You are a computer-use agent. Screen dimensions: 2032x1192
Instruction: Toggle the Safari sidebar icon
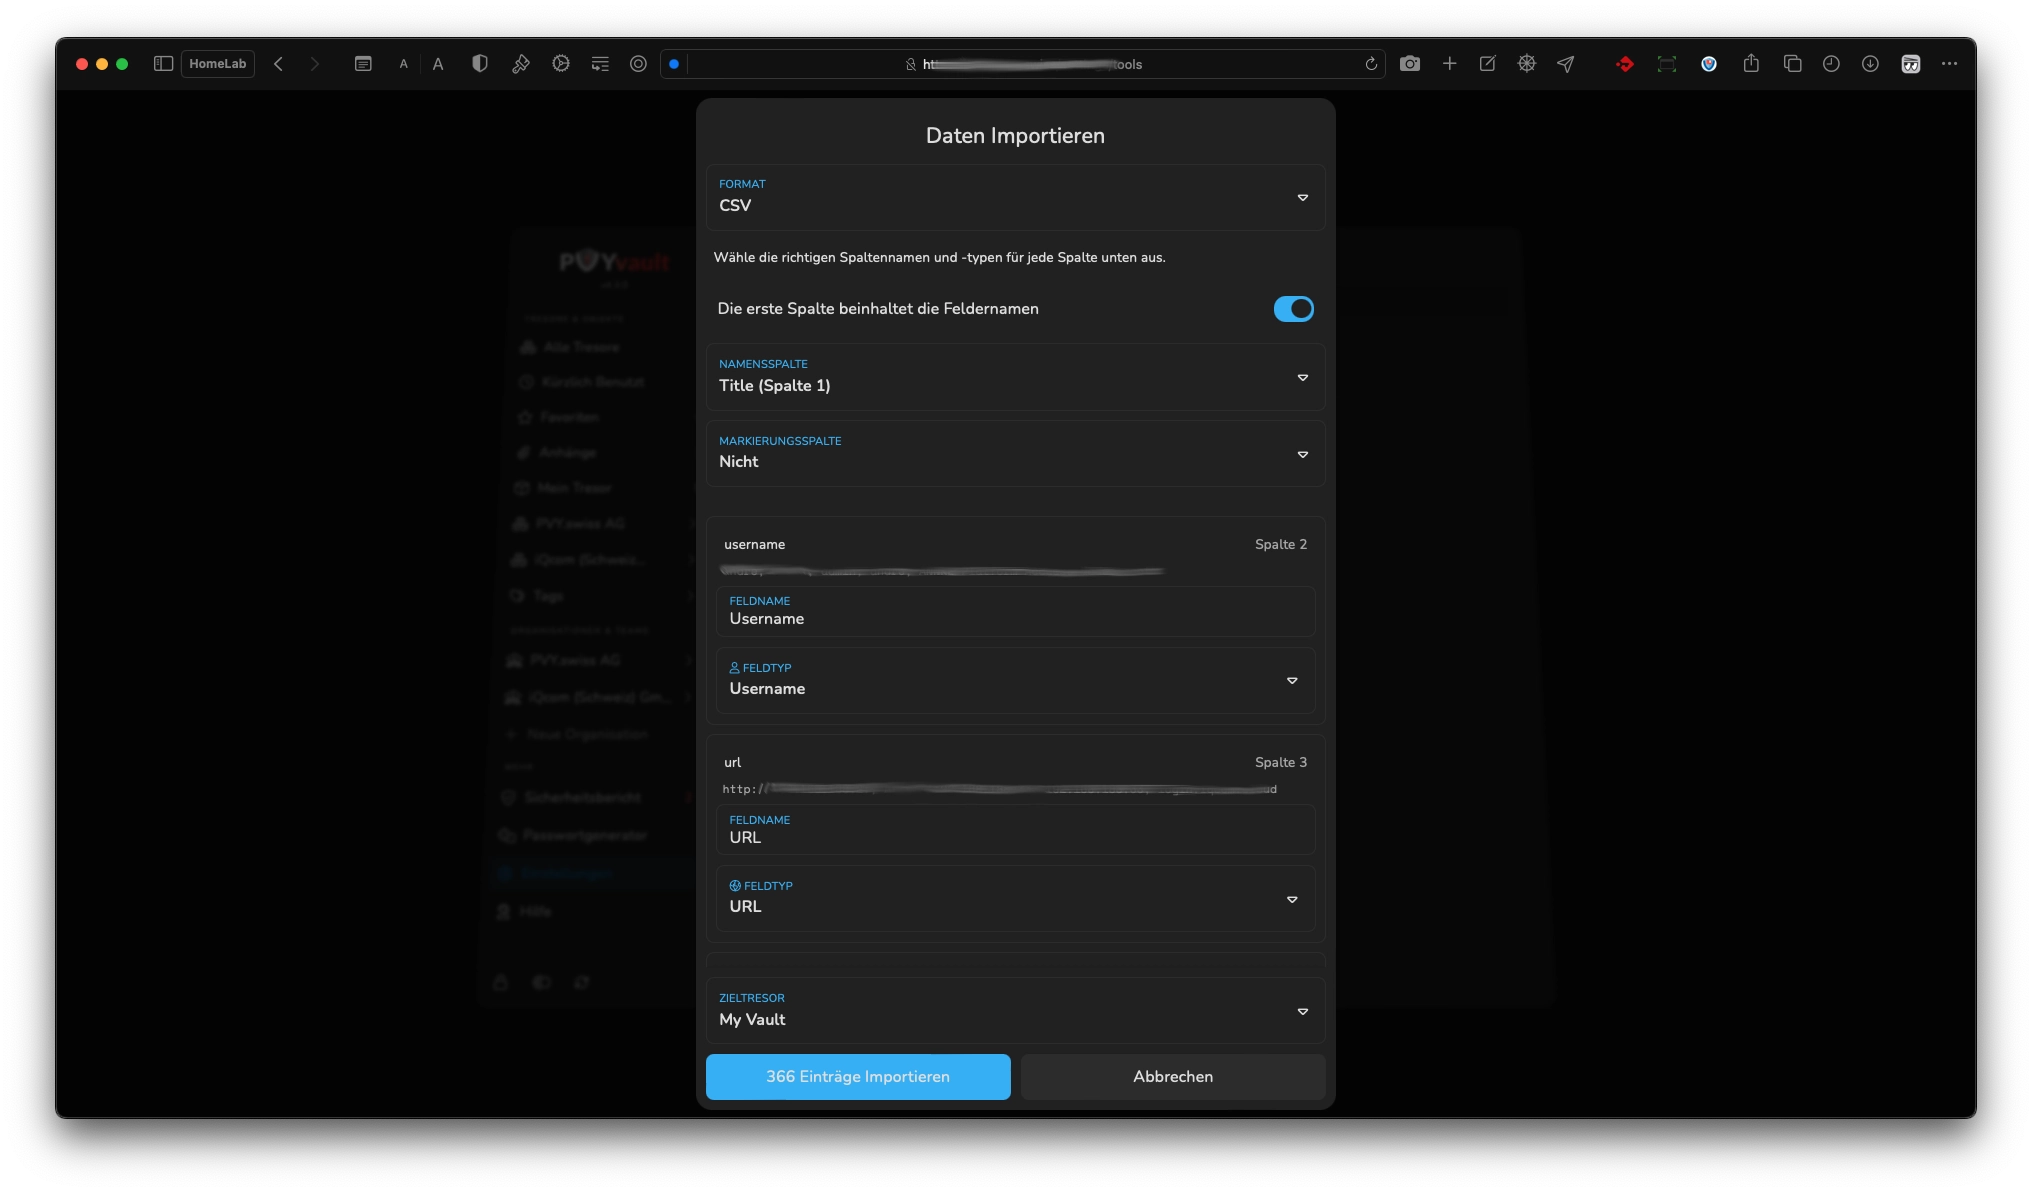click(163, 64)
